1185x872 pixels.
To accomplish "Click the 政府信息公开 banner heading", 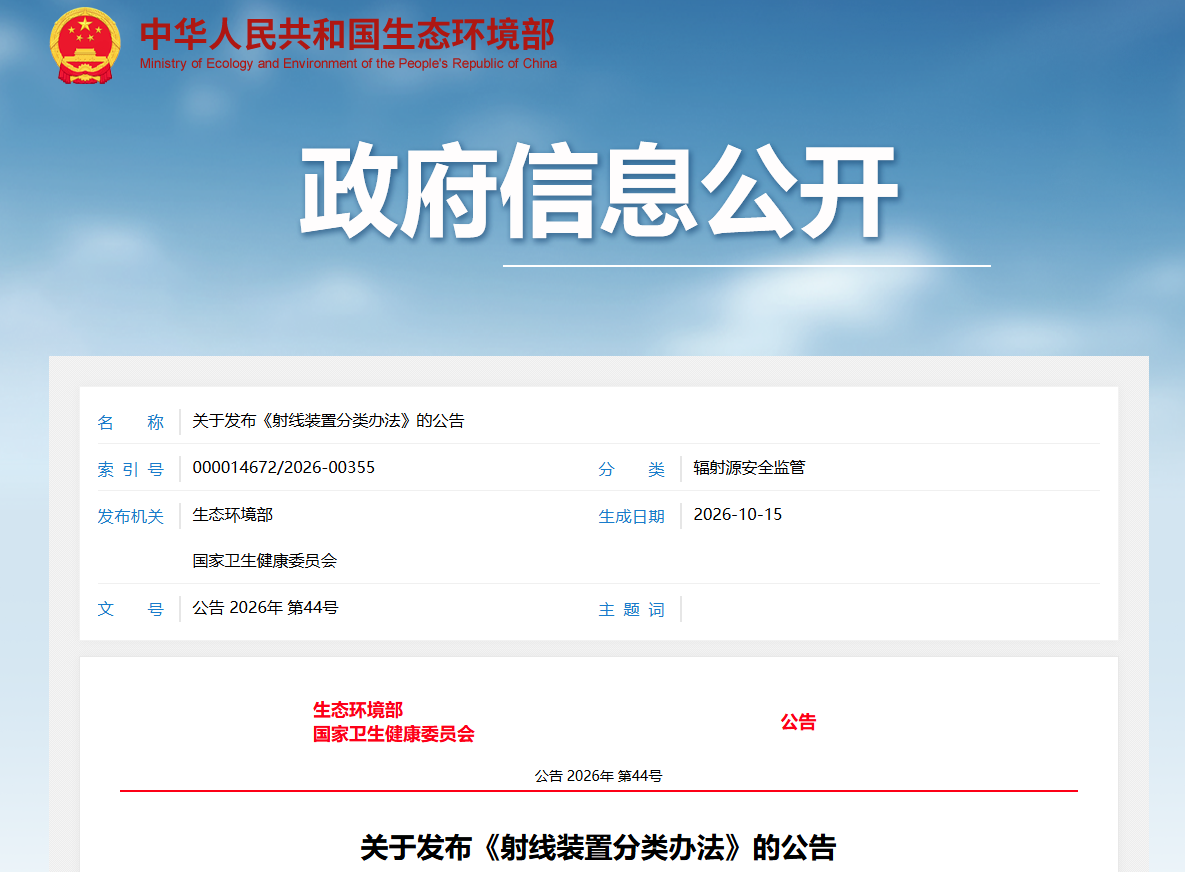I will [599, 191].
